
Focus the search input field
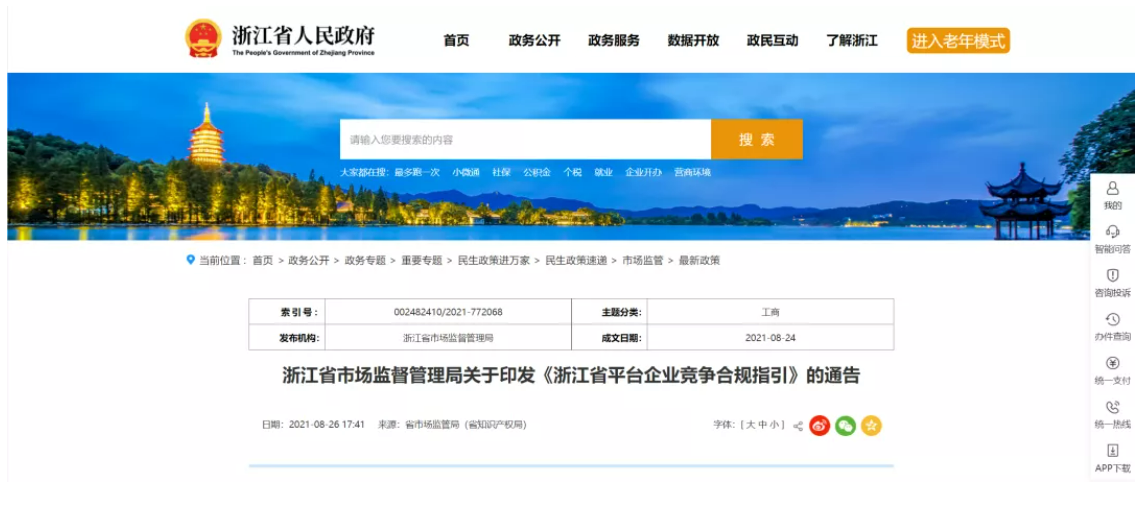(525, 140)
